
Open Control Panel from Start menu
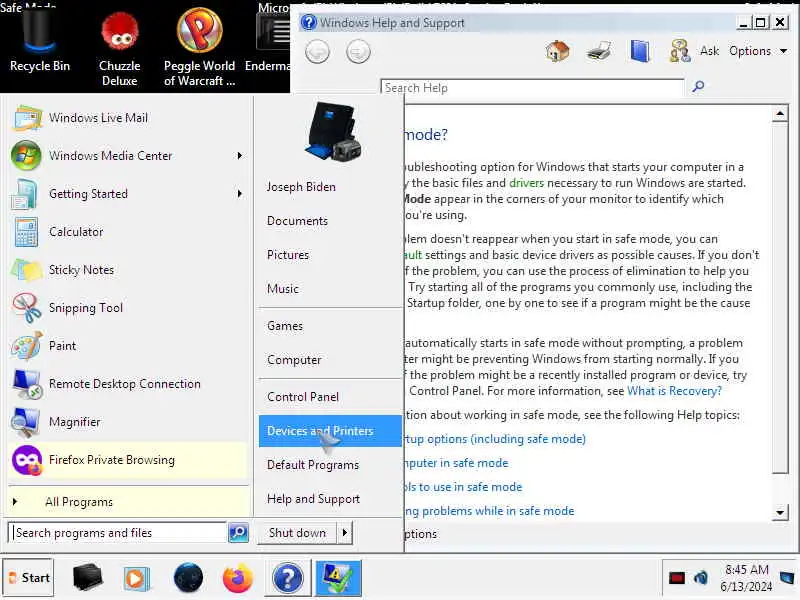303,397
